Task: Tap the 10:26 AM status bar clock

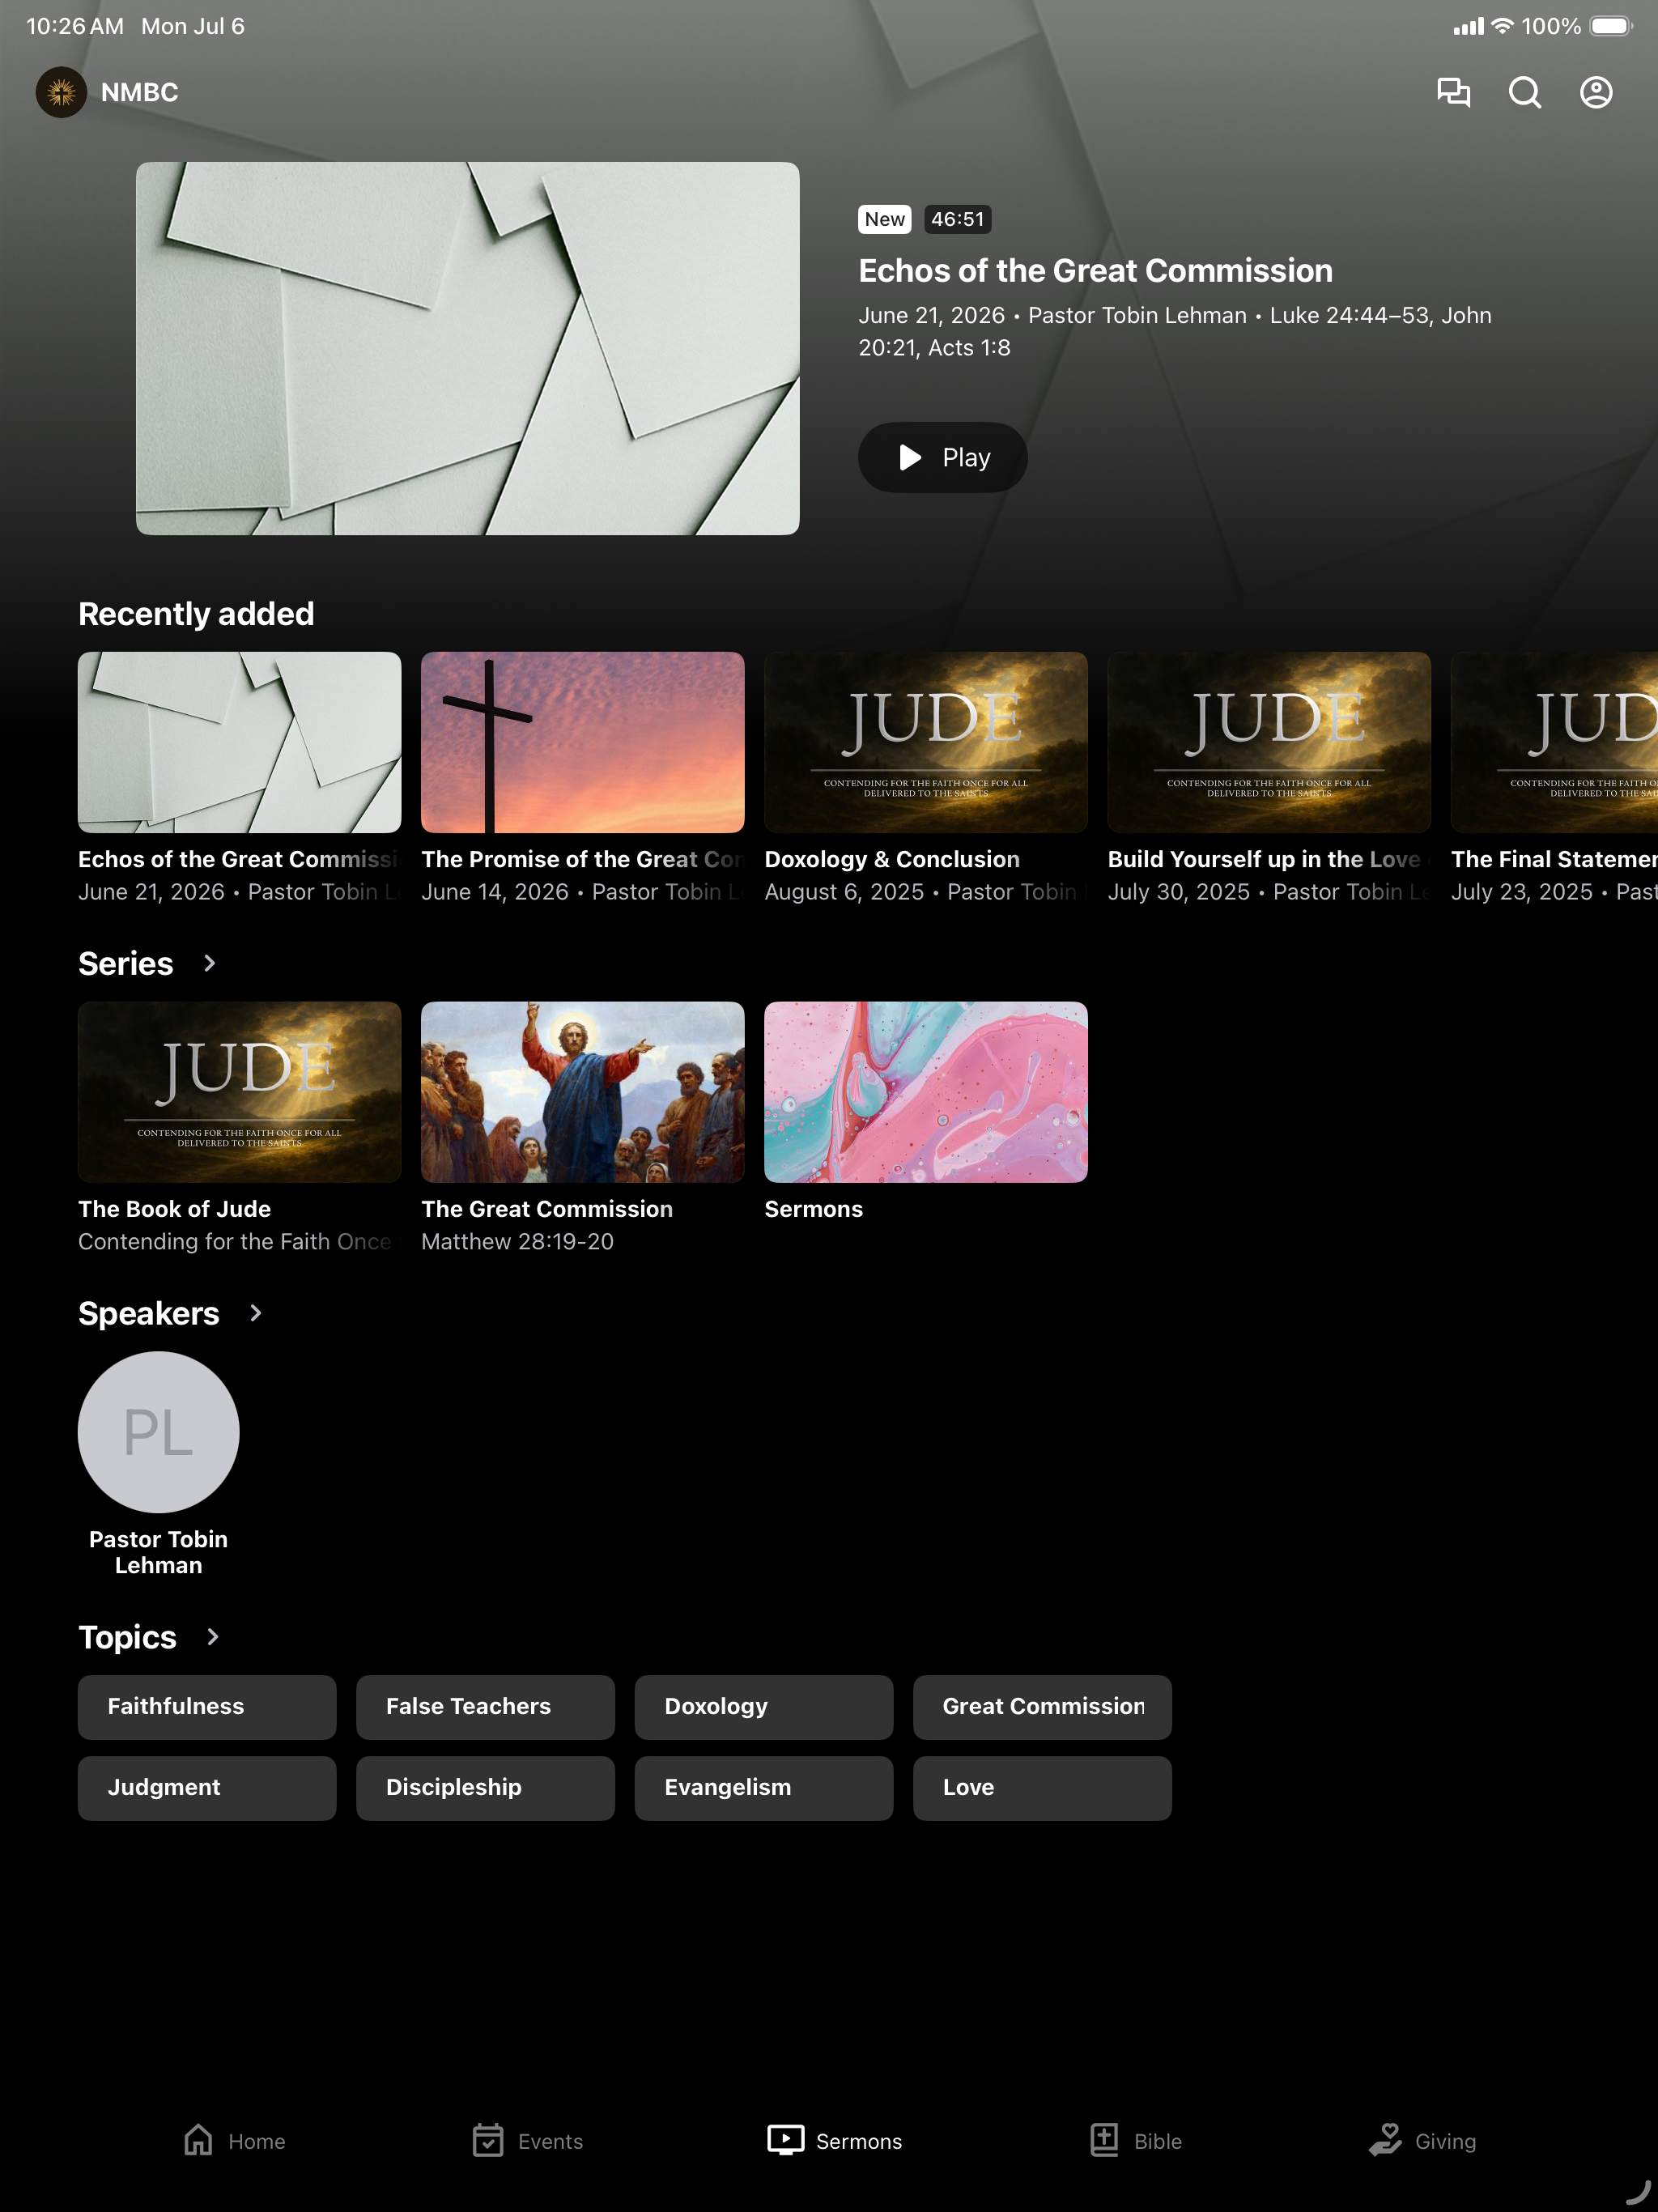Action: click(x=75, y=26)
